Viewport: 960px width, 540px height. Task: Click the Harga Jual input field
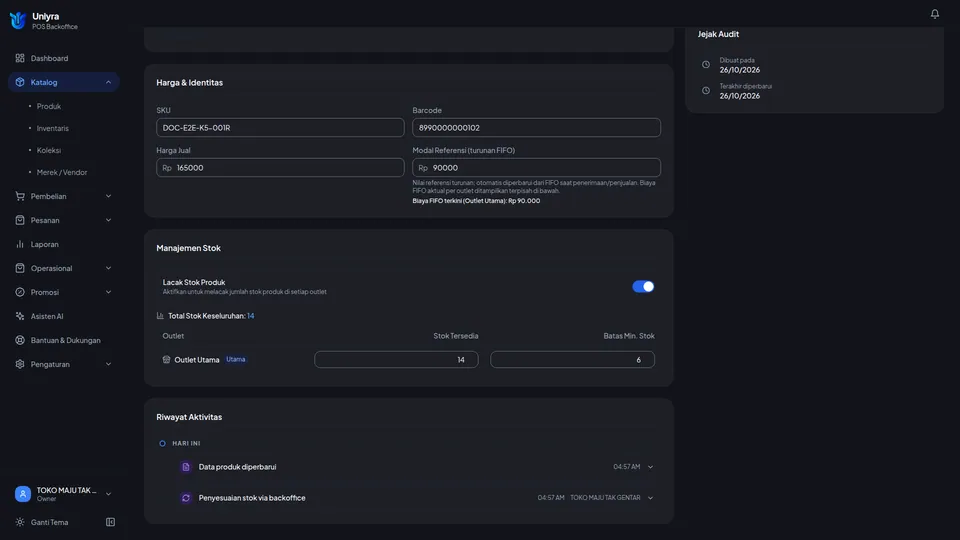(x=280, y=168)
